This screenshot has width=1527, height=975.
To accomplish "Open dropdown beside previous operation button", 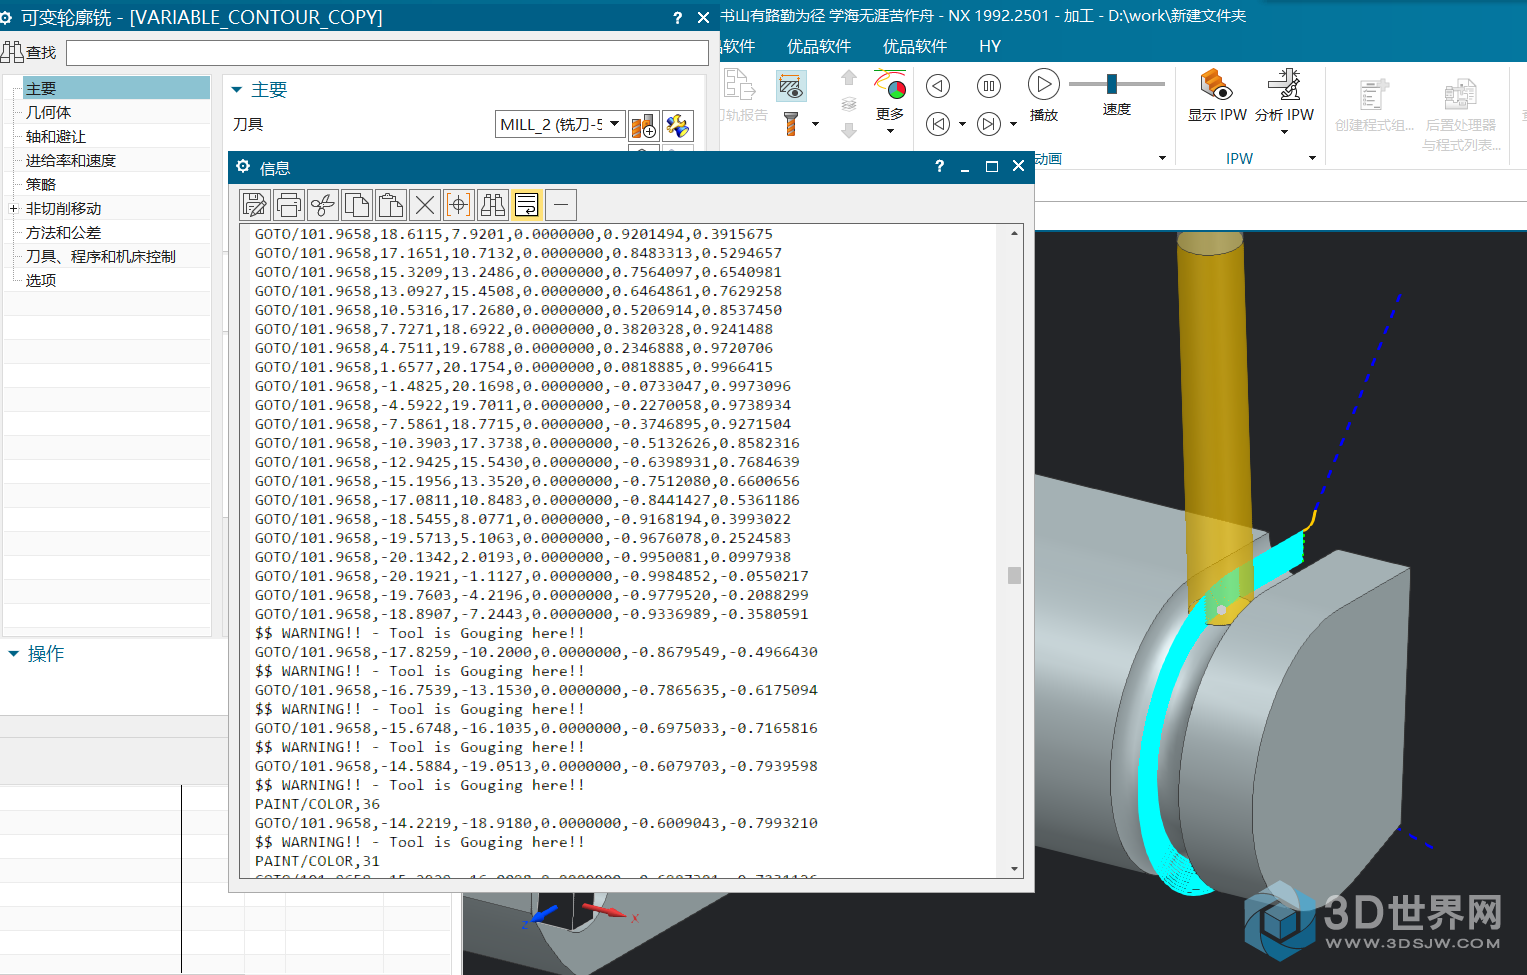I will click(x=962, y=125).
